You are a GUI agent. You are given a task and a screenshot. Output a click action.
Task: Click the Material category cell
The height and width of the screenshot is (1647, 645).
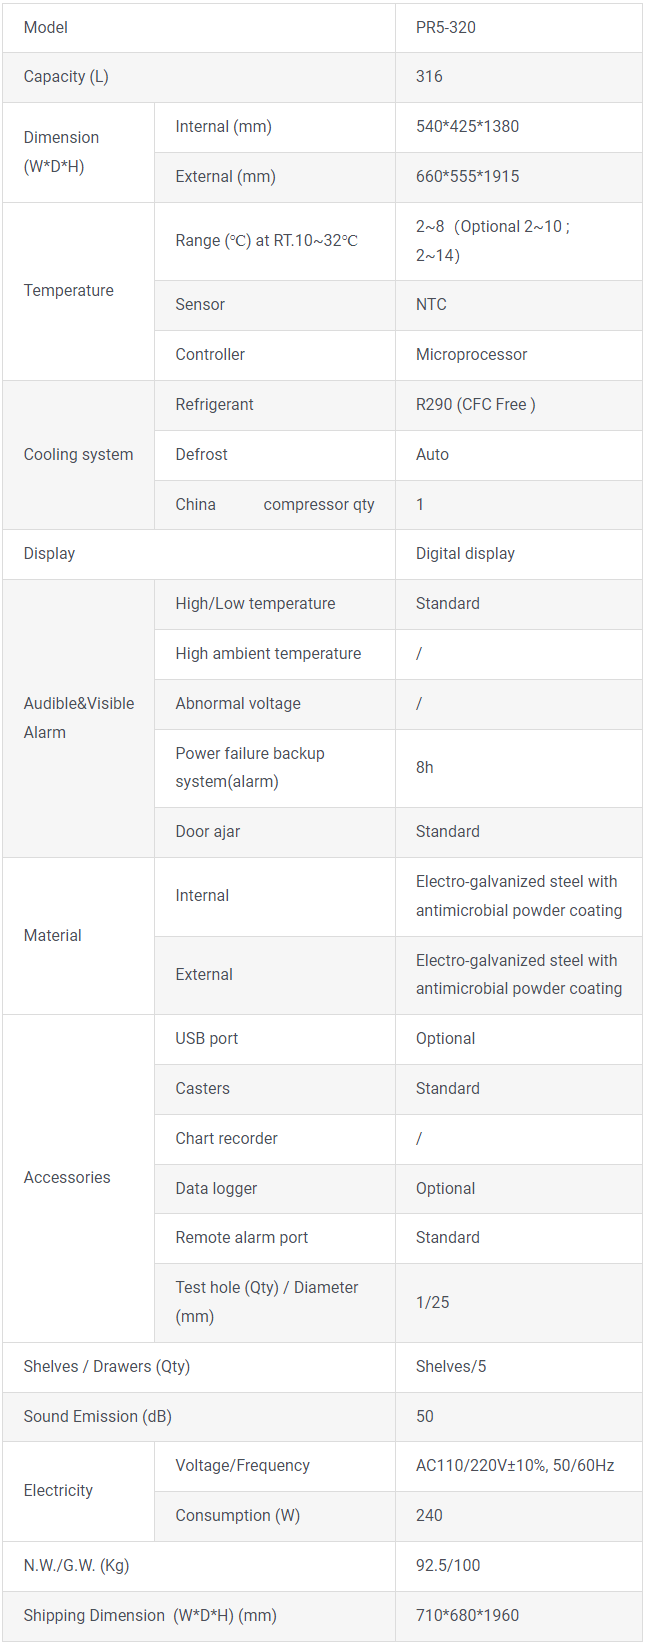(x=79, y=936)
